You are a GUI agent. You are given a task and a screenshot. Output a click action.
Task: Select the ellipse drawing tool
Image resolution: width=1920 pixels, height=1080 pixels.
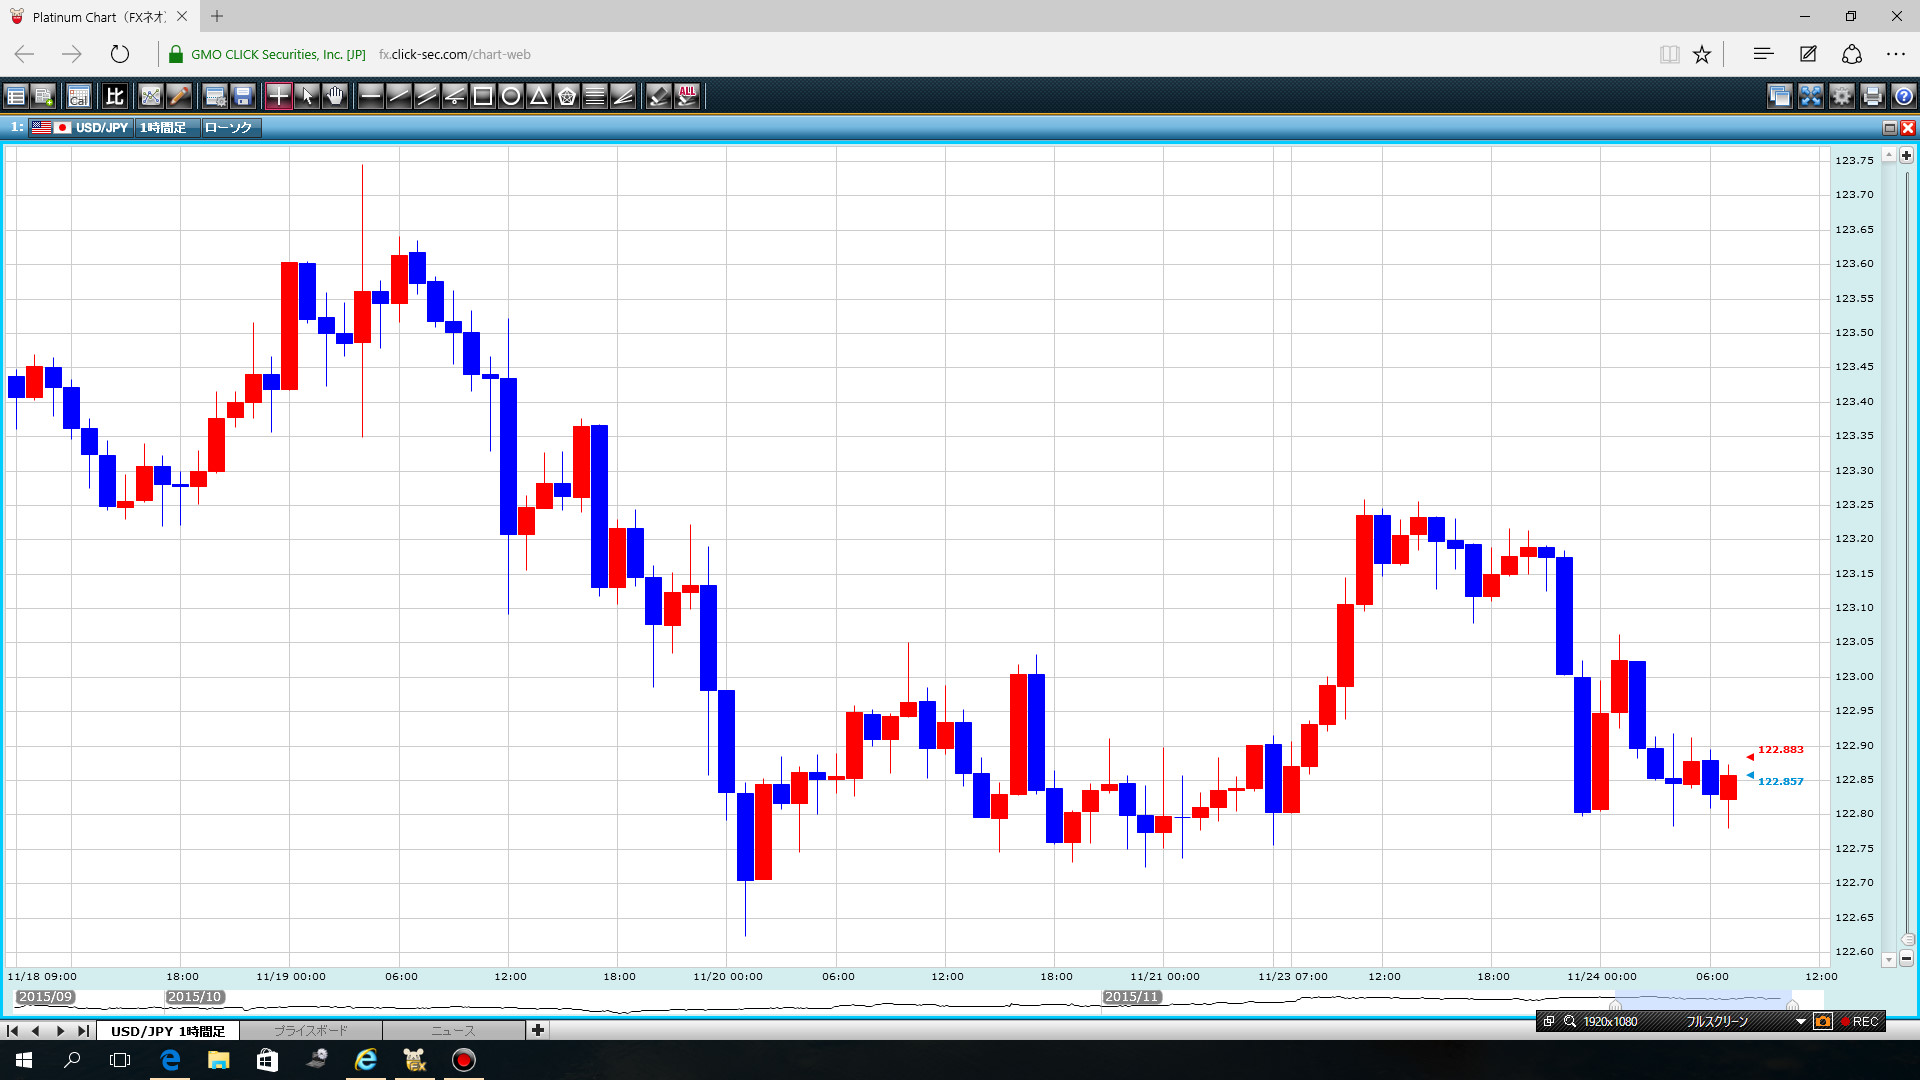pos(510,96)
